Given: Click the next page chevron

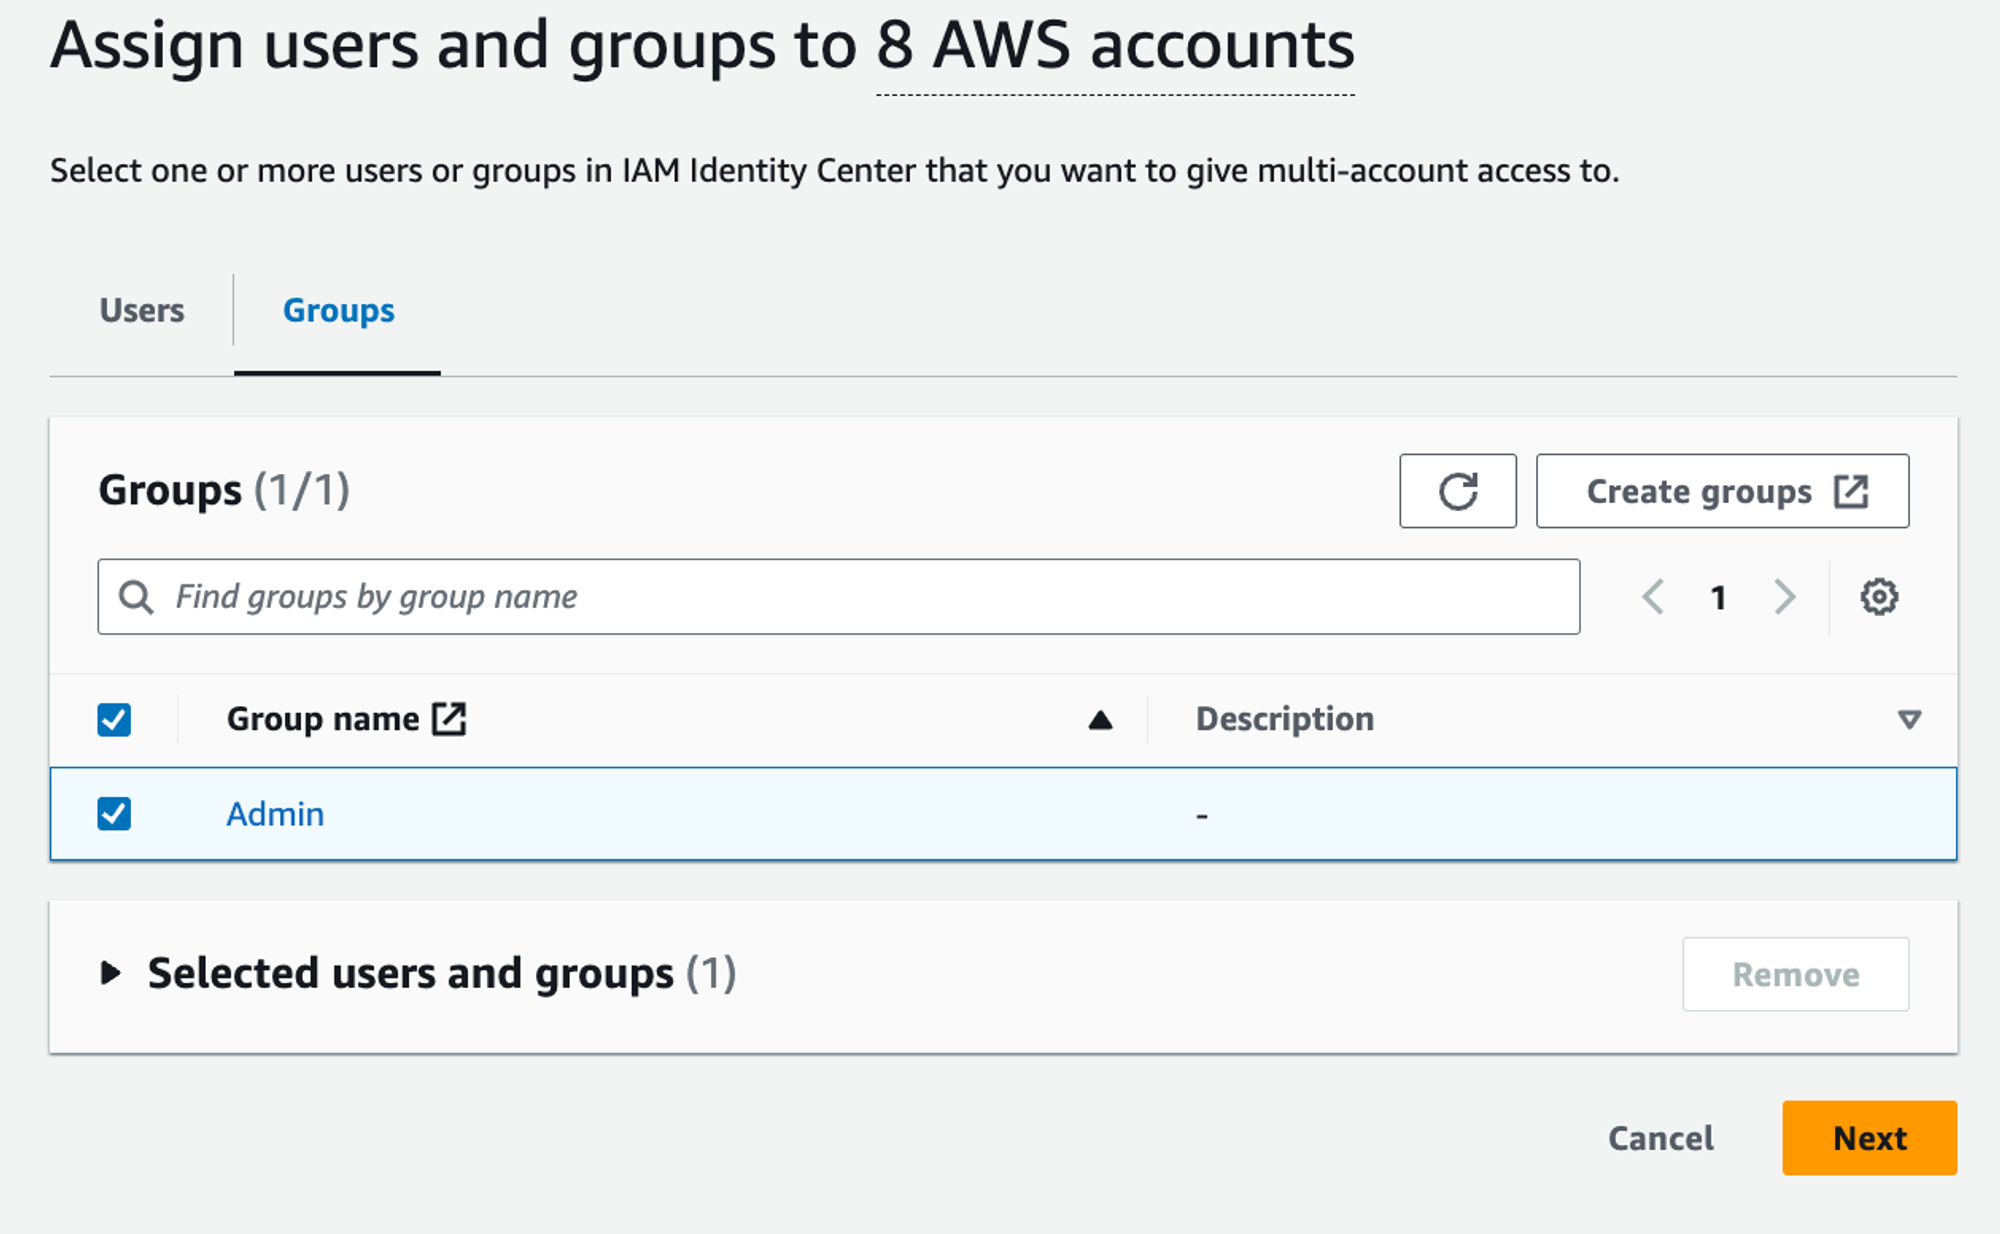Looking at the screenshot, I should [1785, 597].
